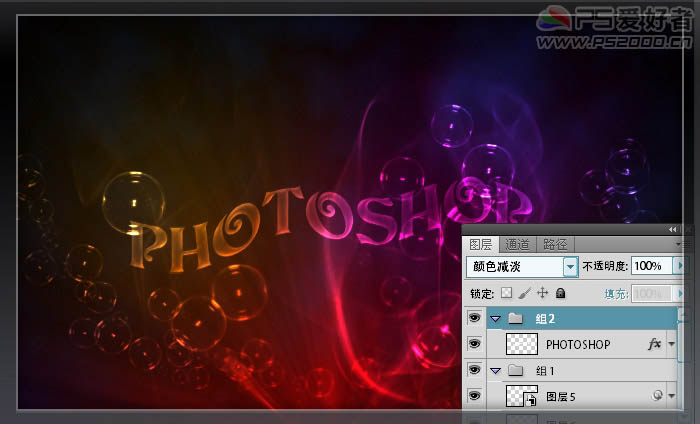700x424 pixels.
Task: Click fx icon on PHOTOSHOP layer
Action: pos(655,344)
